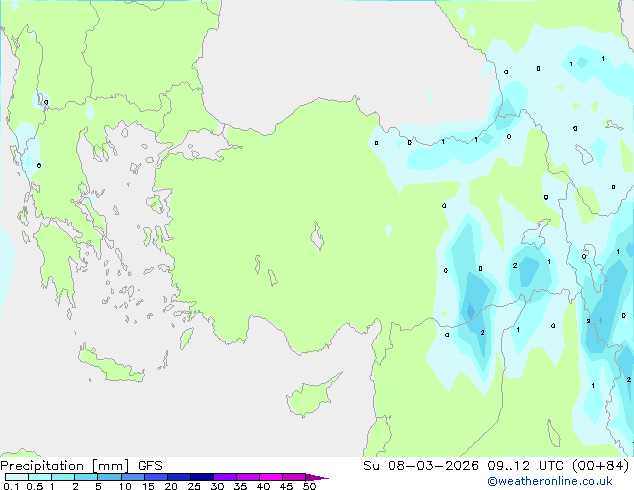
Task: Click the '[mm]' unit label
Action: coord(110,466)
